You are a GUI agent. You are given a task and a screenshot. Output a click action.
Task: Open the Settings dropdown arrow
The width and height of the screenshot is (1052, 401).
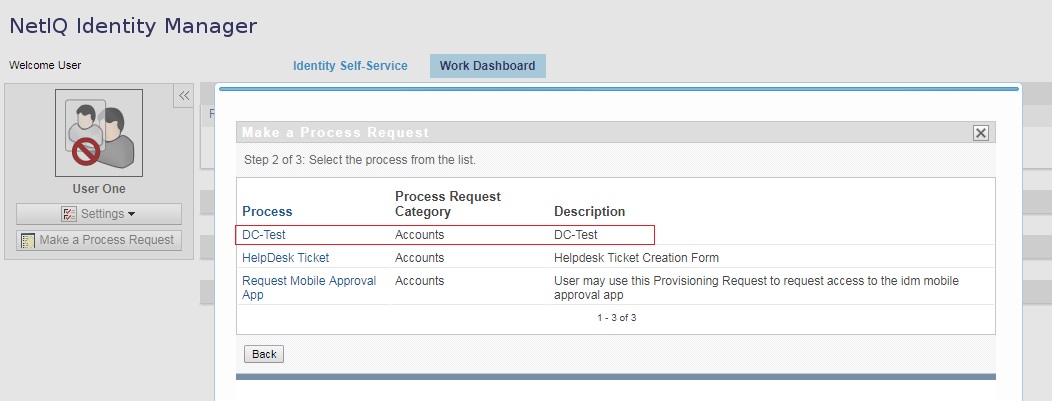132,214
